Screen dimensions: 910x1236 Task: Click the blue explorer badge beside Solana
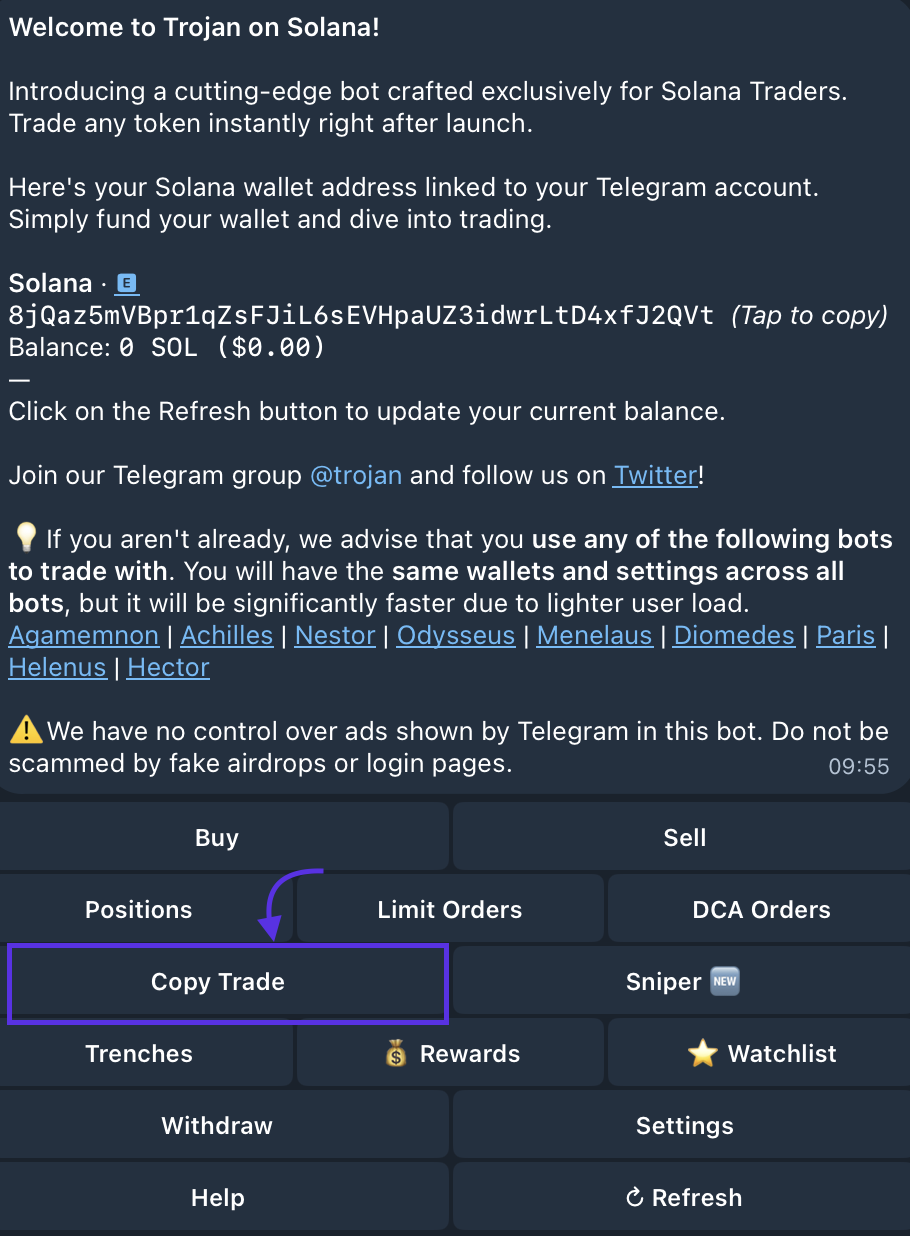(x=127, y=284)
